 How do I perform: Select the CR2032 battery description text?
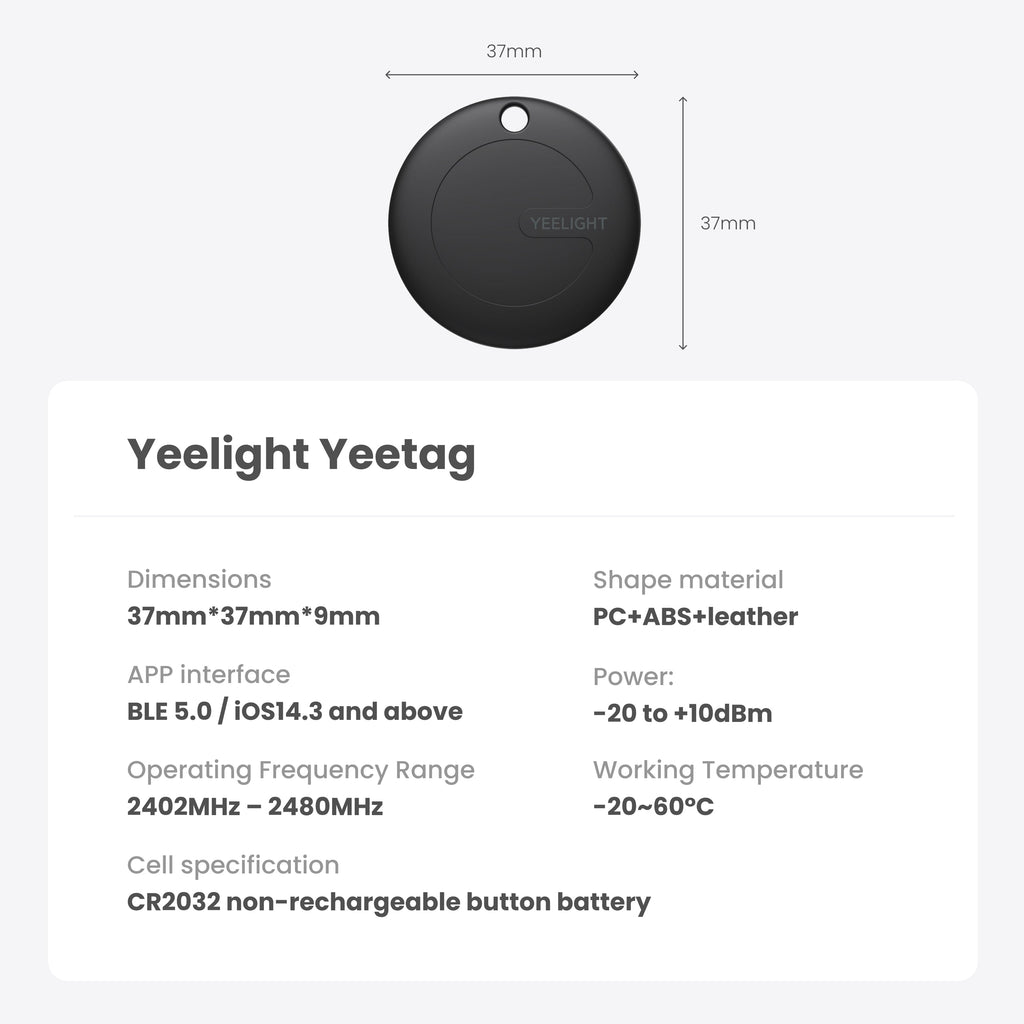(388, 902)
